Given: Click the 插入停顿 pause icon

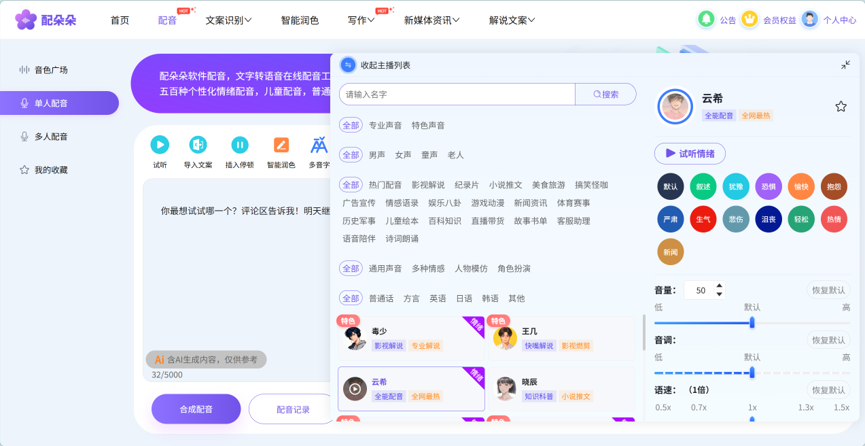Looking at the screenshot, I should (239, 145).
